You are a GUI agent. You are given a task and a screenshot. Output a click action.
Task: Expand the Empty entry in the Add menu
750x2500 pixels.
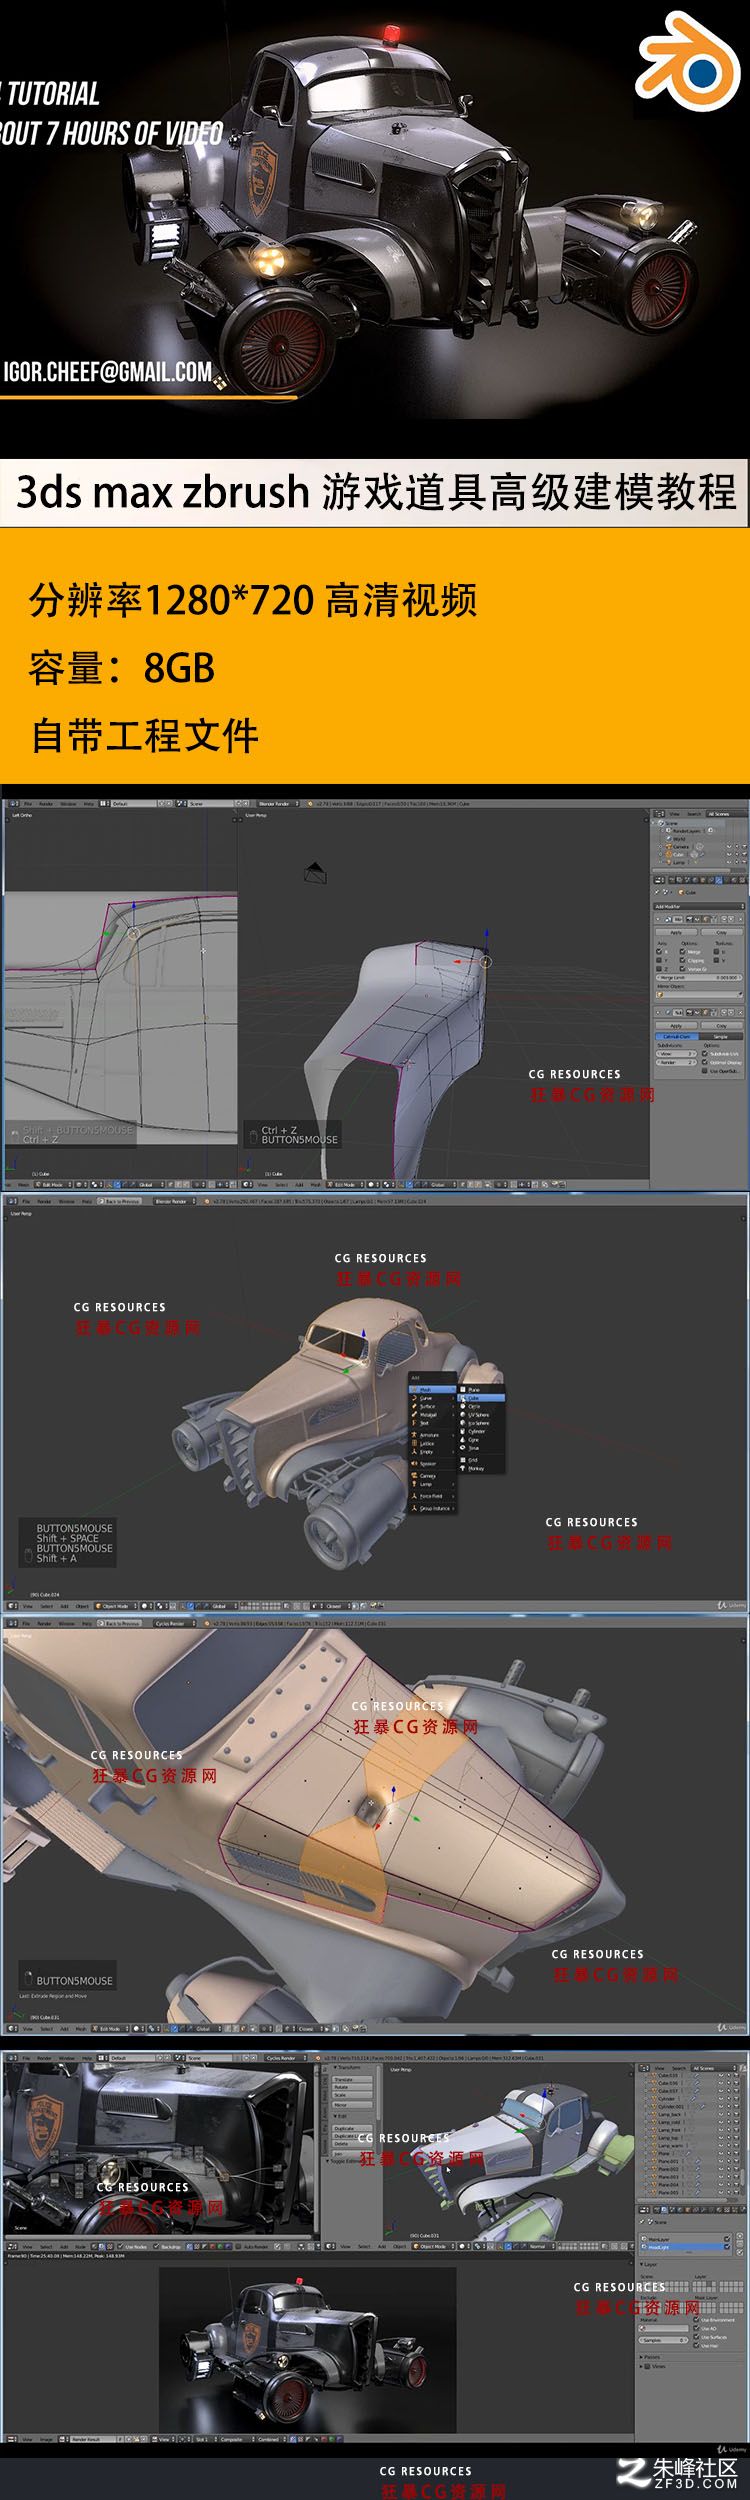click(x=432, y=1452)
